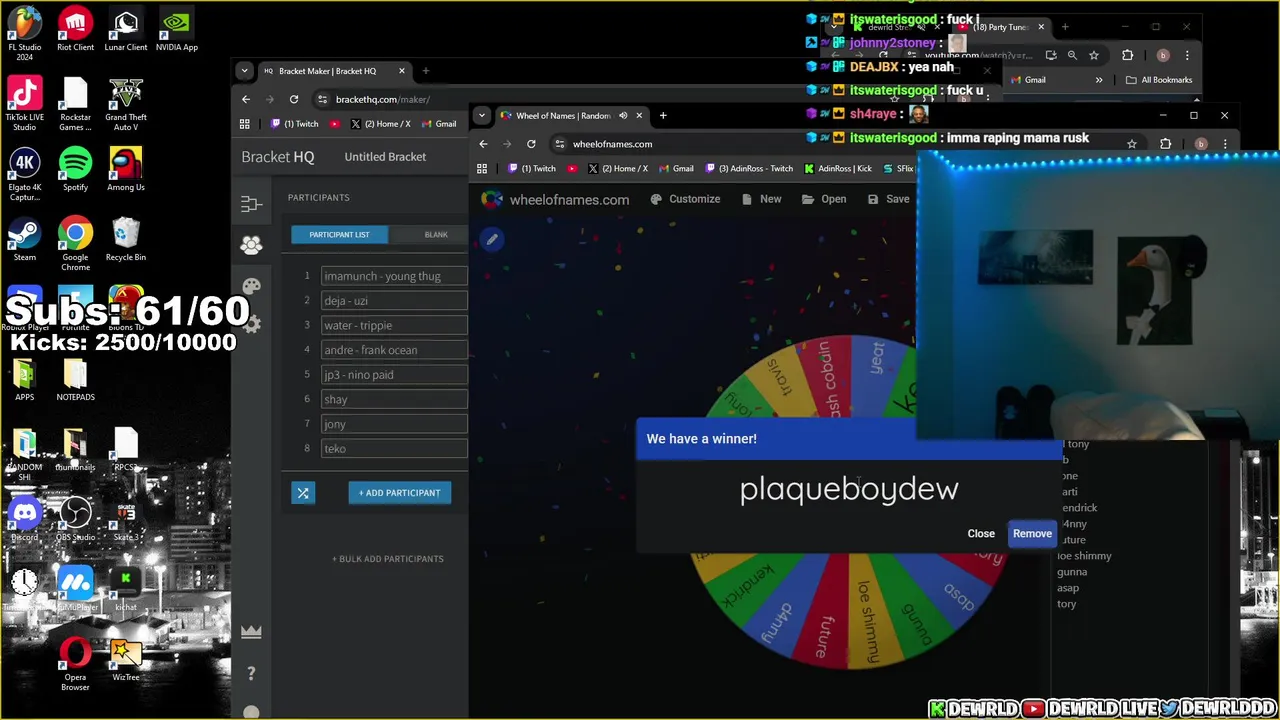This screenshot has width=1280, height=720.
Task: Close the winner dialog
Action: pyautogui.click(x=981, y=533)
